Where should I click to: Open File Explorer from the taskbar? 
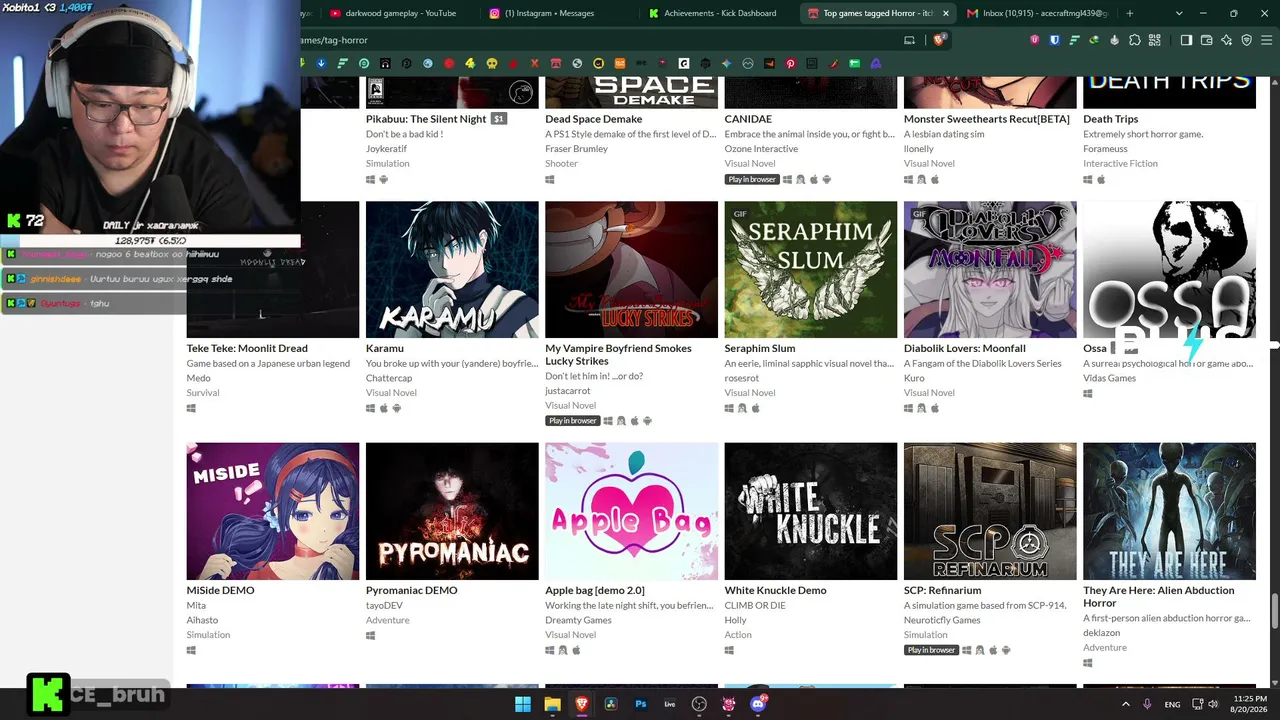point(552,704)
